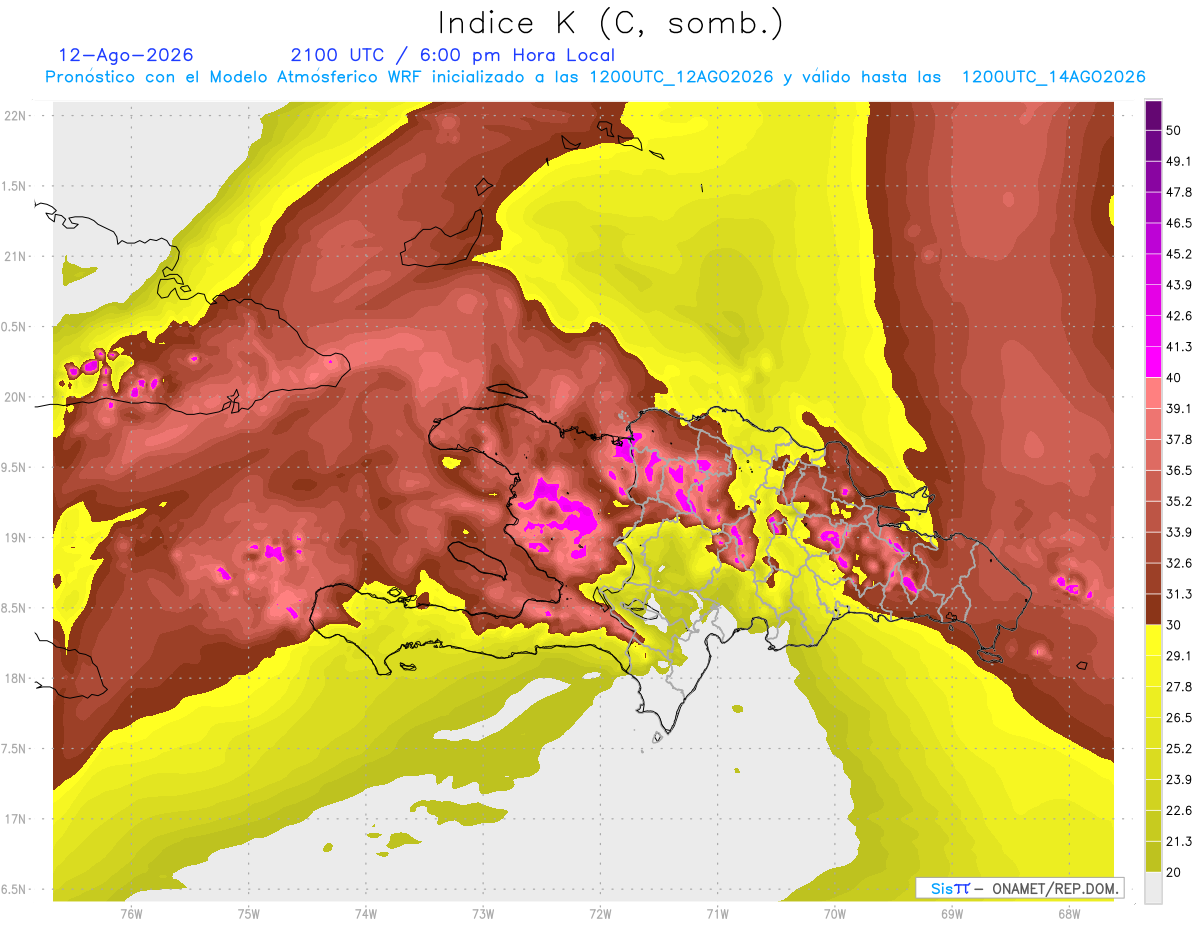Click the '19N' latitude axis label
The width and height of the screenshot is (1200, 927).
click(x=15, y=538)
